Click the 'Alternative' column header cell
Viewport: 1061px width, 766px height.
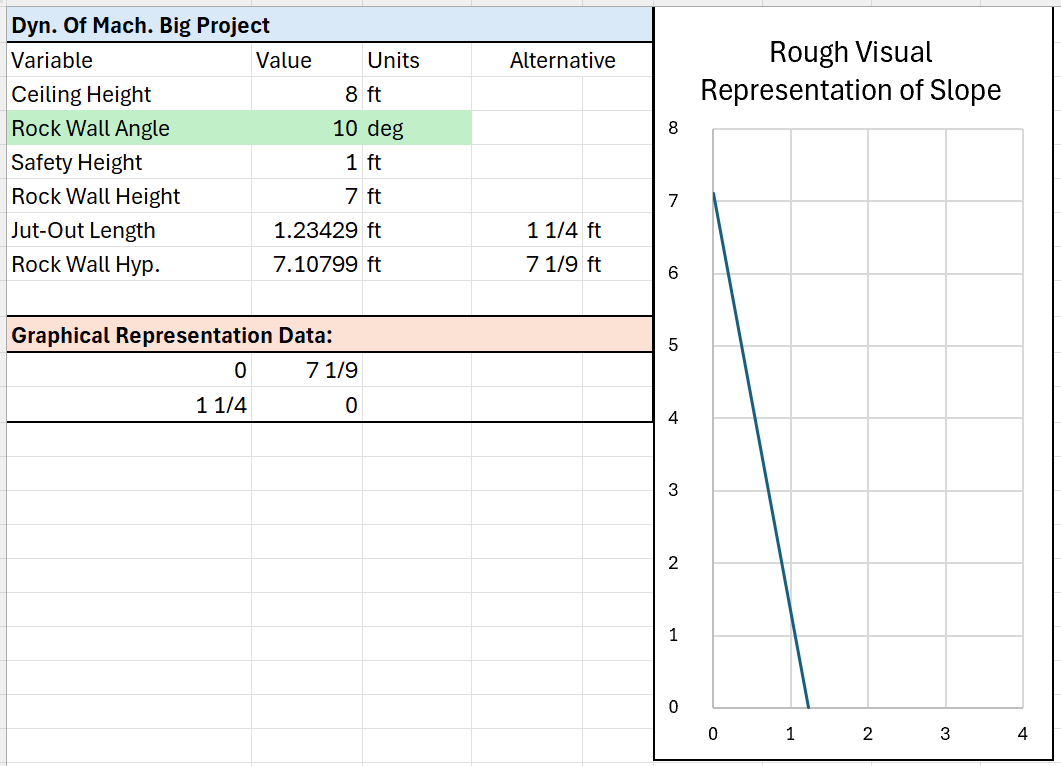(x=562, y=60)
